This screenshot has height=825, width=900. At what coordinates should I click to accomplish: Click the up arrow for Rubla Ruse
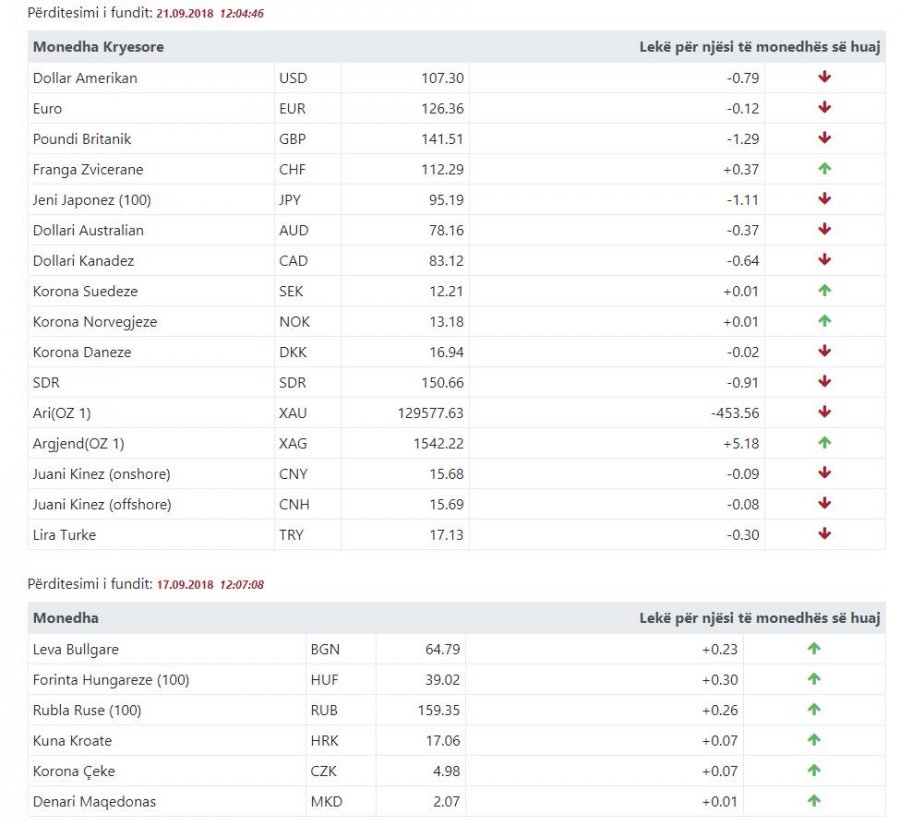click(x=814, y=709)
